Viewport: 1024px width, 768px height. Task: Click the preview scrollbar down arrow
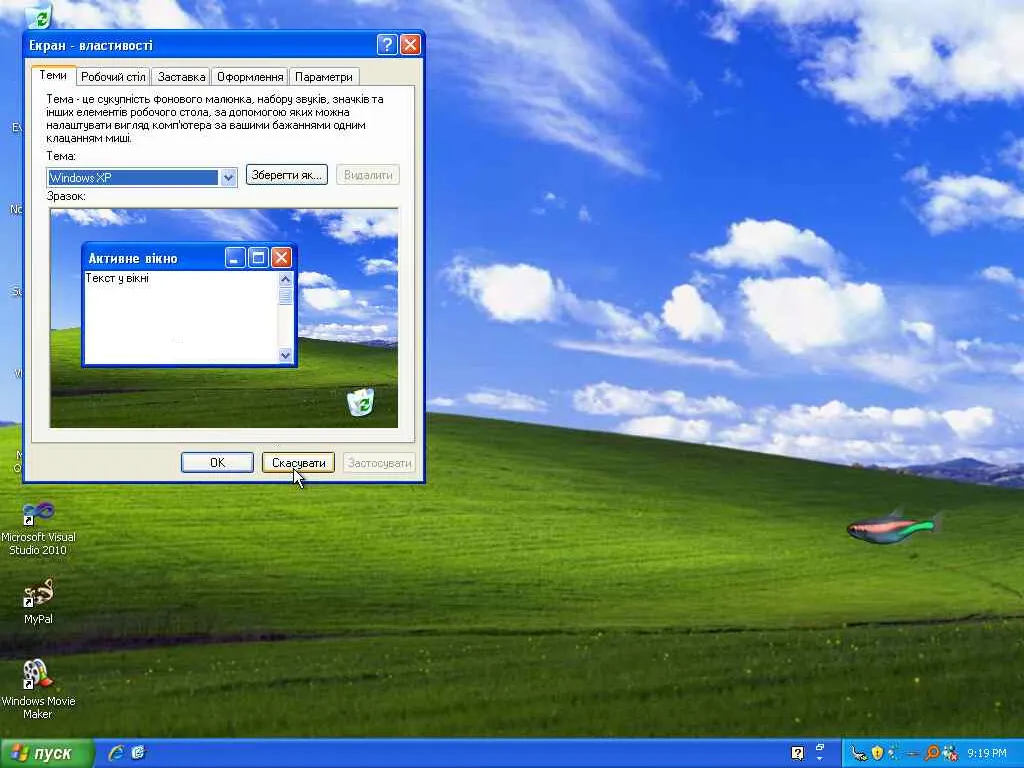tap(285, 355)
